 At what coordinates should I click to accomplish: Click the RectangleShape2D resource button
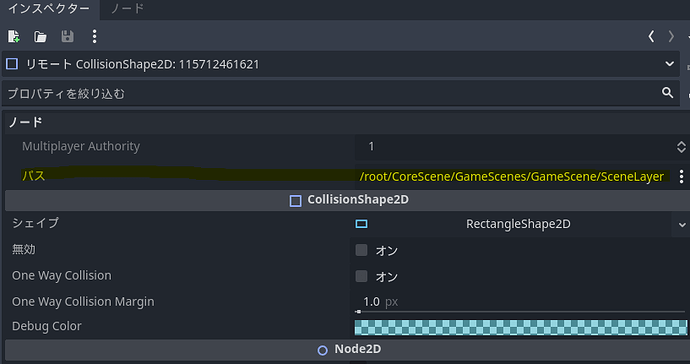(x=513, y=224)
